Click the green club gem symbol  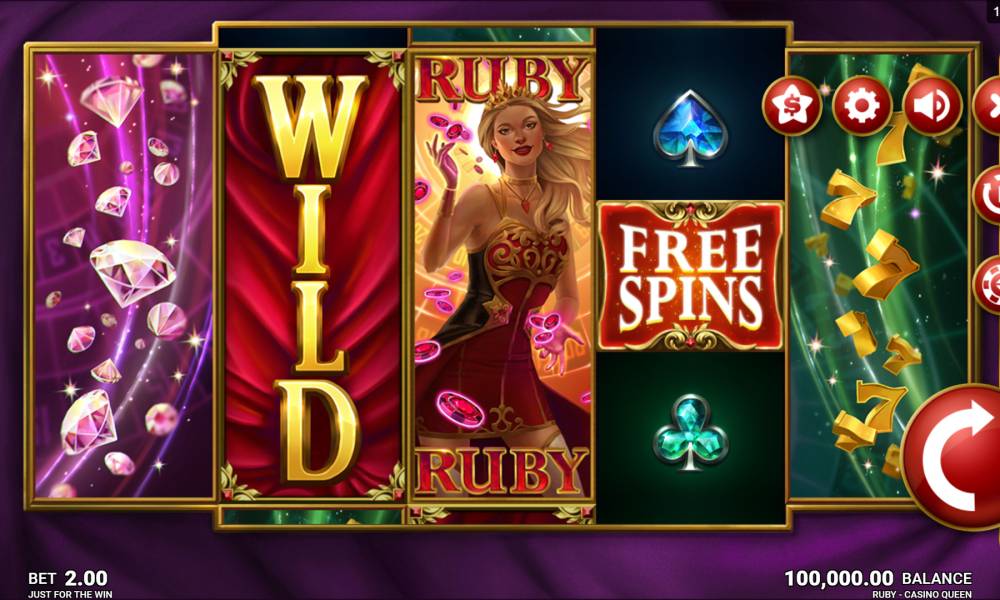tap(691, 432)
